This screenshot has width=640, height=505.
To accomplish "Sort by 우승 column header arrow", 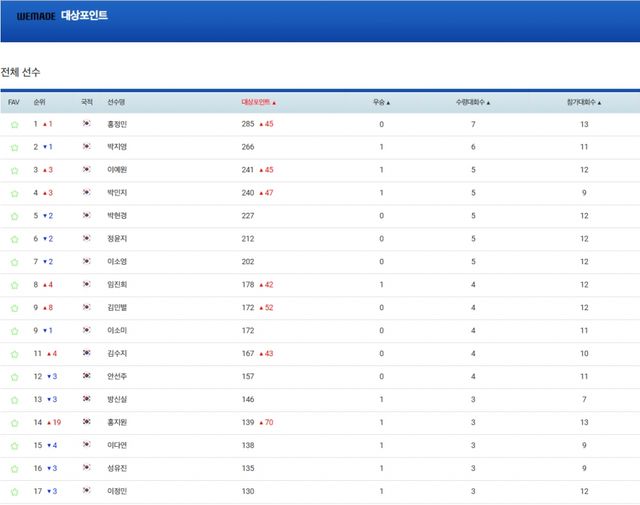I will pos(381,102).
